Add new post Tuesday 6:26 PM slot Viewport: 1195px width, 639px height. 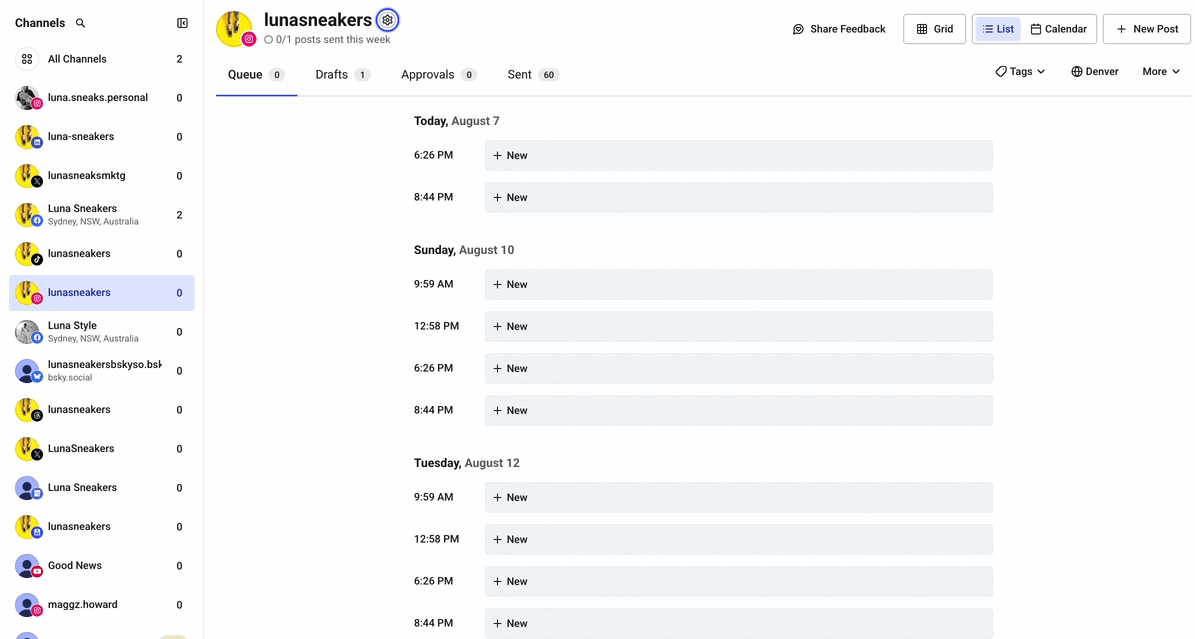coord(738,581)
